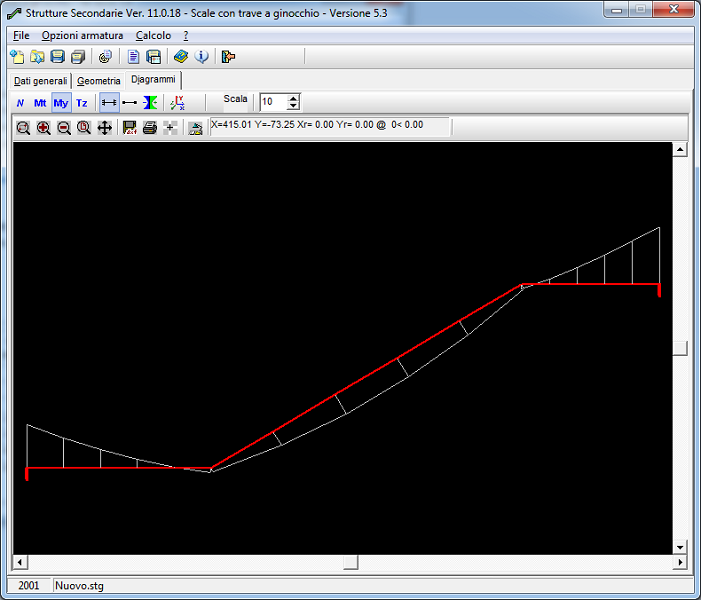This screenshot has height=600, width=701.
Task: Click the vertical scrollbar thumb
Action: click(680, 348)
